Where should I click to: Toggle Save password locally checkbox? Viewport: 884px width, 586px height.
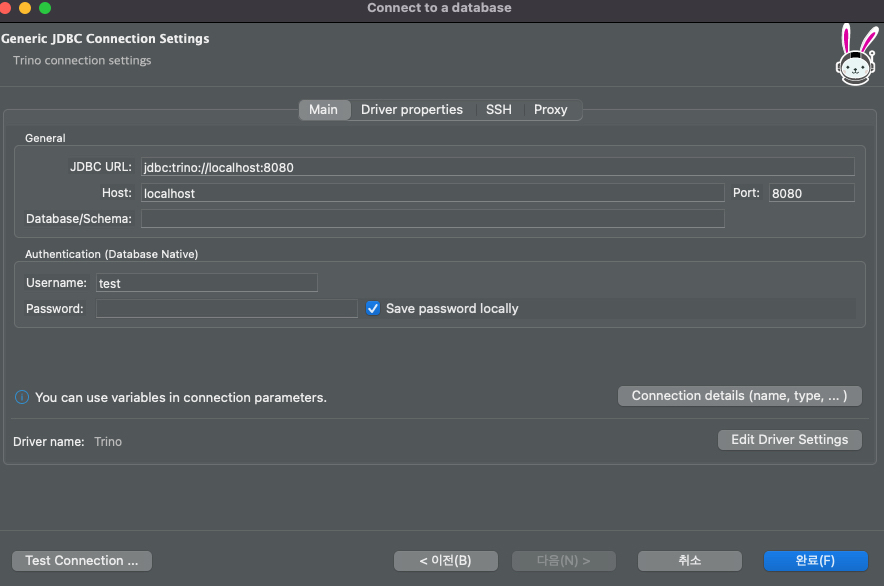click(374, 309)
